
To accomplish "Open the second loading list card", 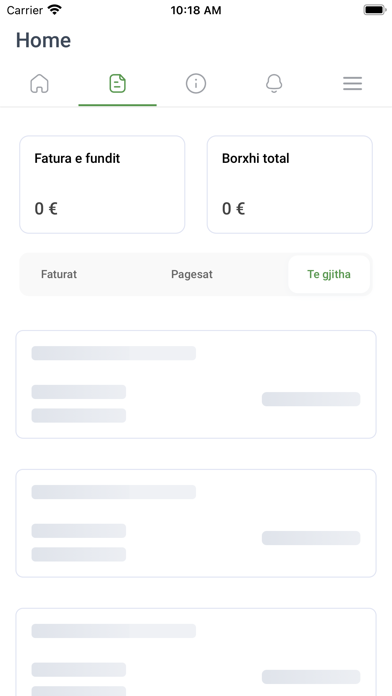I will [196, 523].
